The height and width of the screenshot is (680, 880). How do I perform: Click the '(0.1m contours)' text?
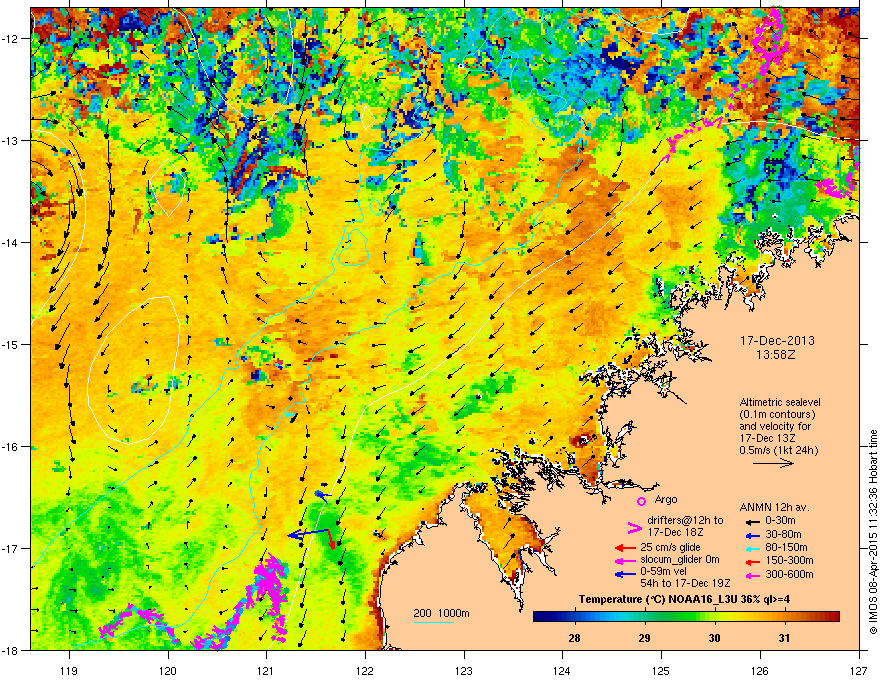(777, 415)
